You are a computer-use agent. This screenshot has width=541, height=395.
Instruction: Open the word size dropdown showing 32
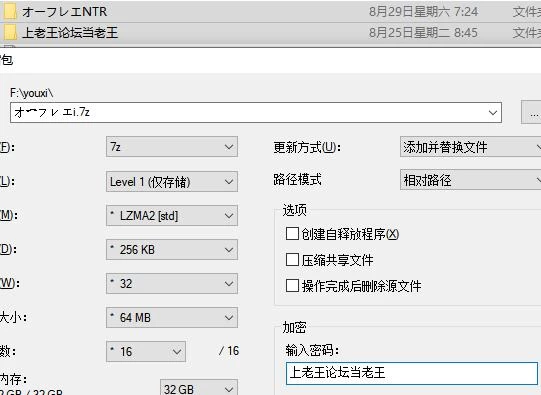coord(172,284)
